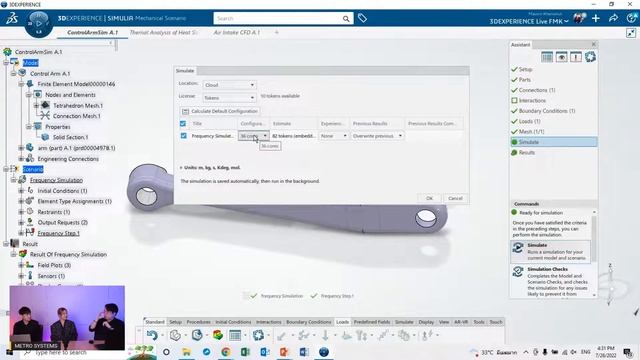This screenshot has height=360, width=640.
Task: Expand the Field Plots (3) tree node
Action: pyautogui.click(x=21, y=265)
